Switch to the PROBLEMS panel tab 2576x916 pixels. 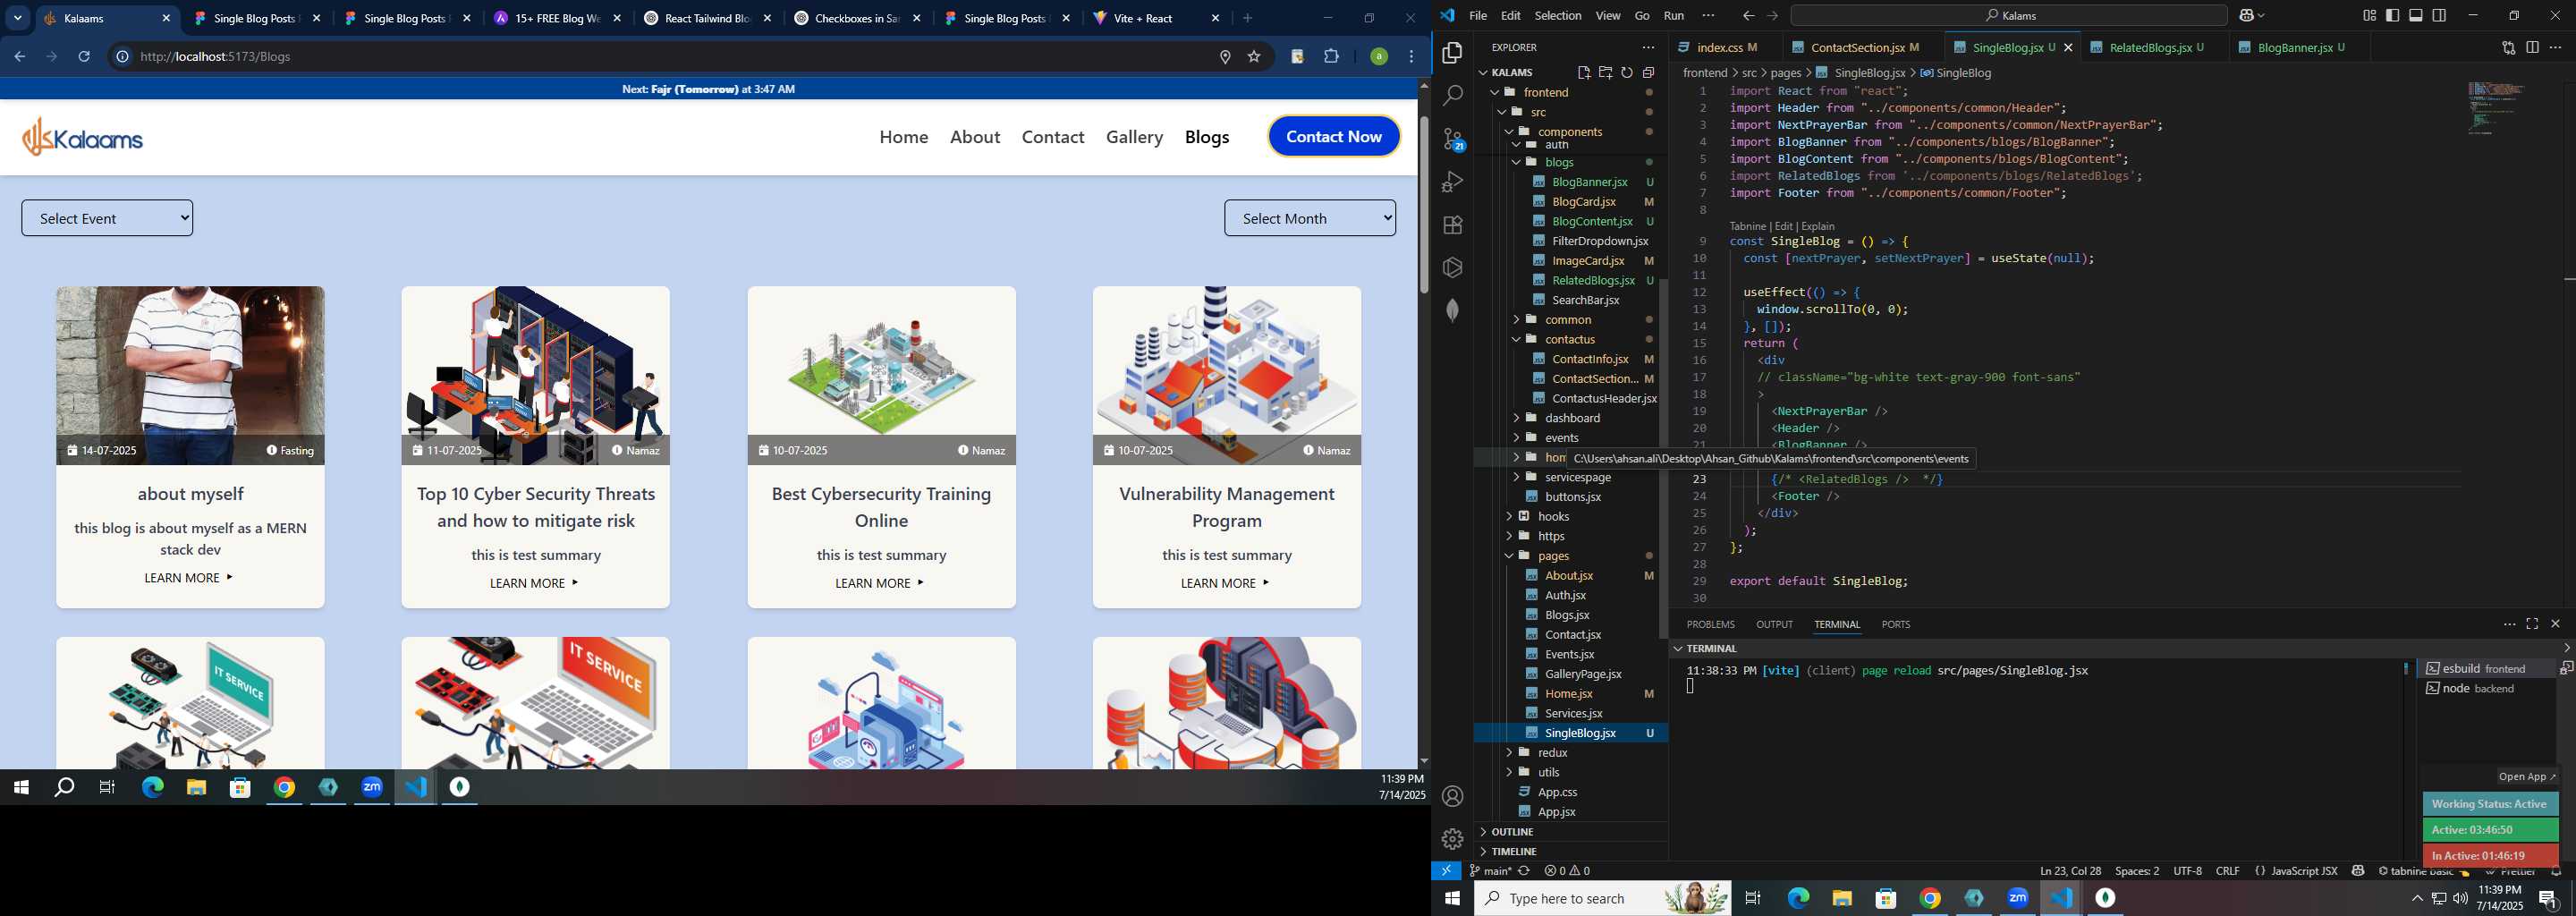coord(1710,624)
